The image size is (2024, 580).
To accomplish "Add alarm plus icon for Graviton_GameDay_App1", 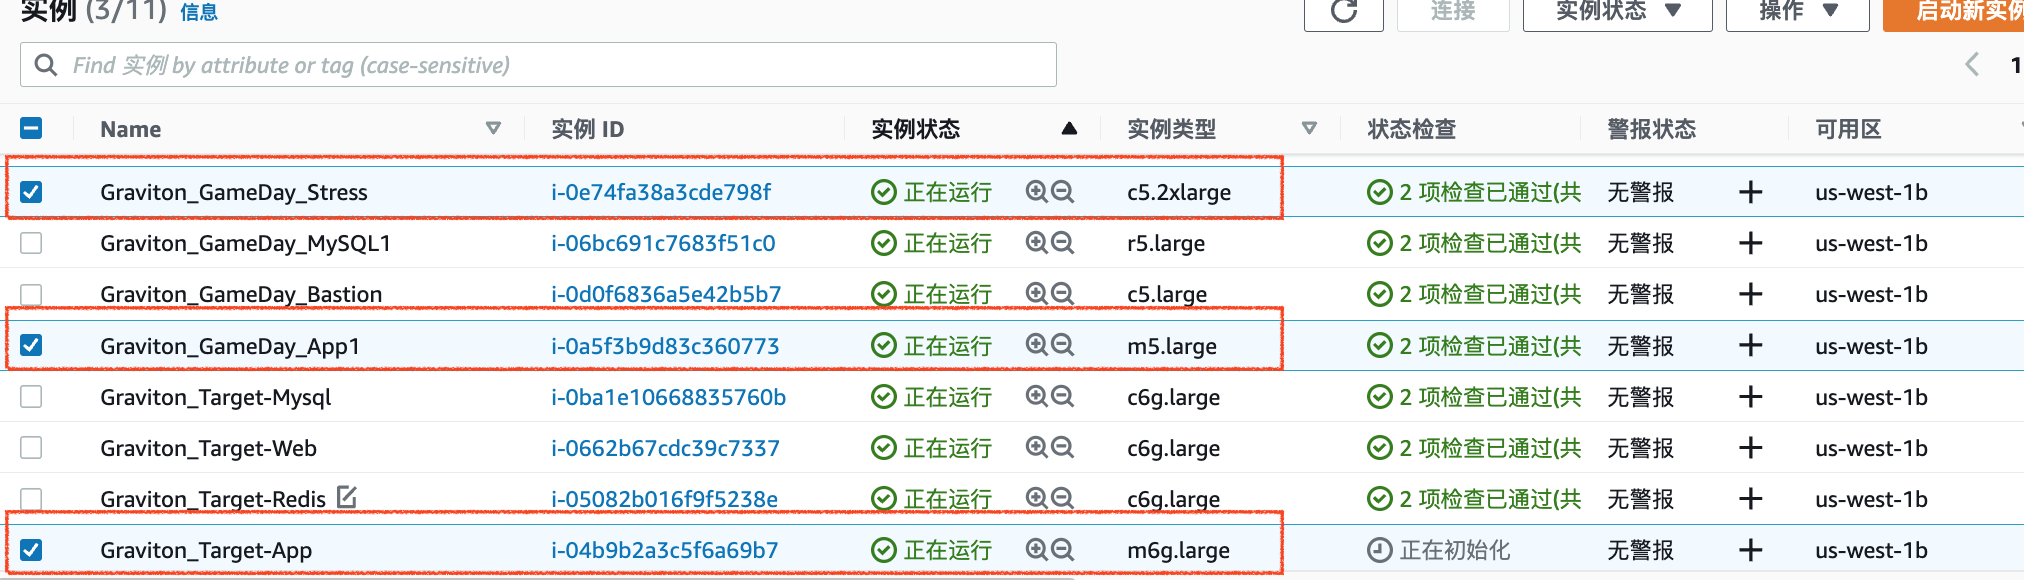I will tap(1750, 346).
